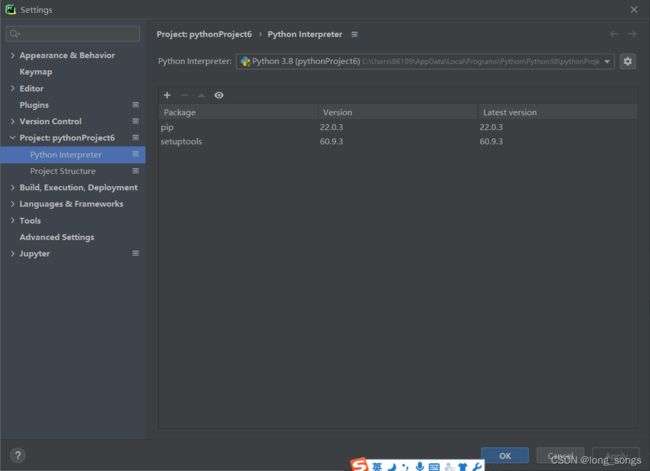Screen dimensions: 650x471
Task: Click the forward navigation arrow
Action: [632, 34]
